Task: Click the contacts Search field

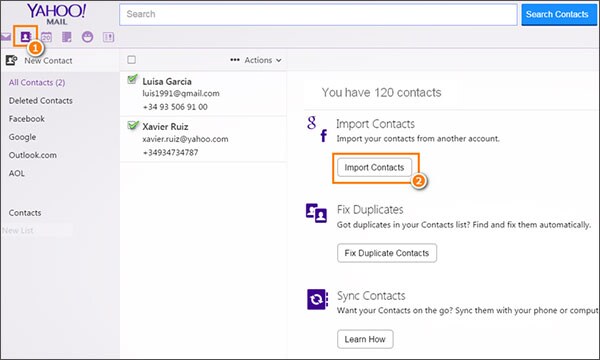Action: tap(318, 15)
